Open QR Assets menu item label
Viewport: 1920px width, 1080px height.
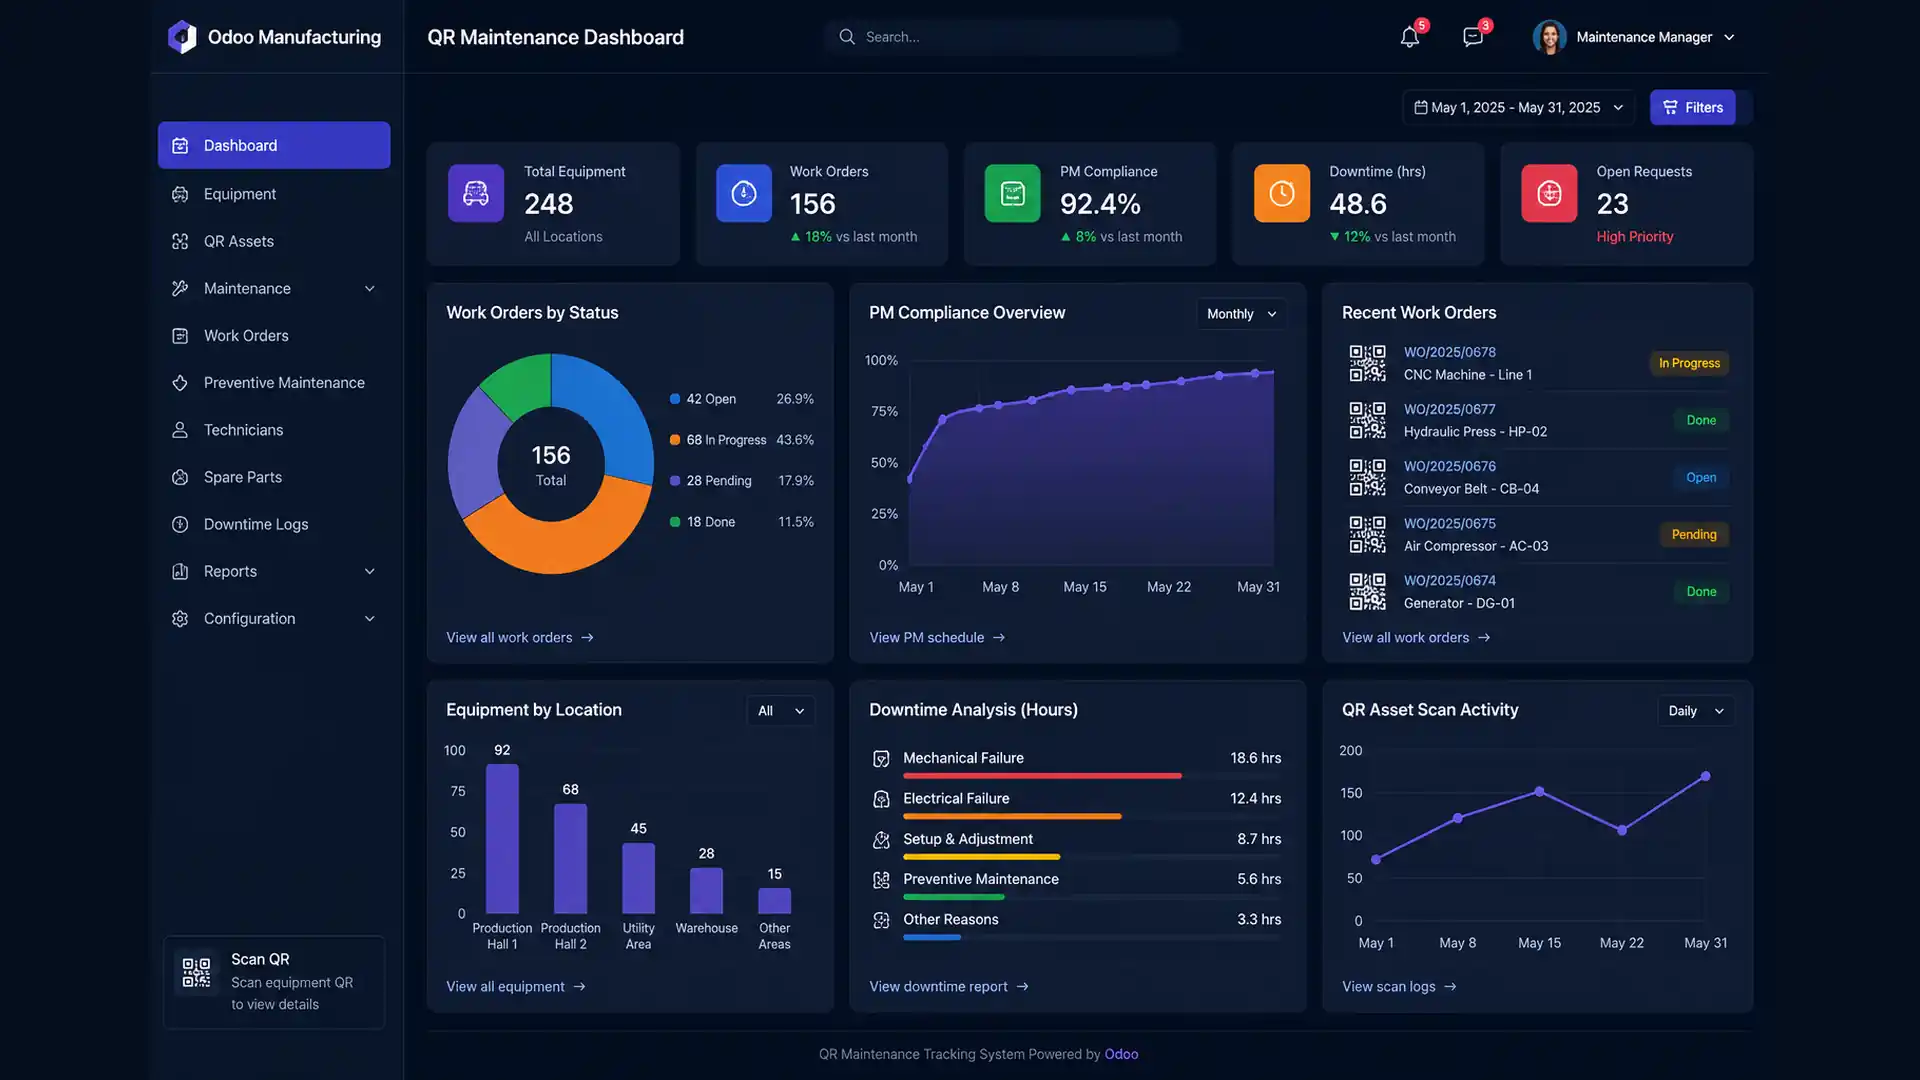click(x=238, y=241)
